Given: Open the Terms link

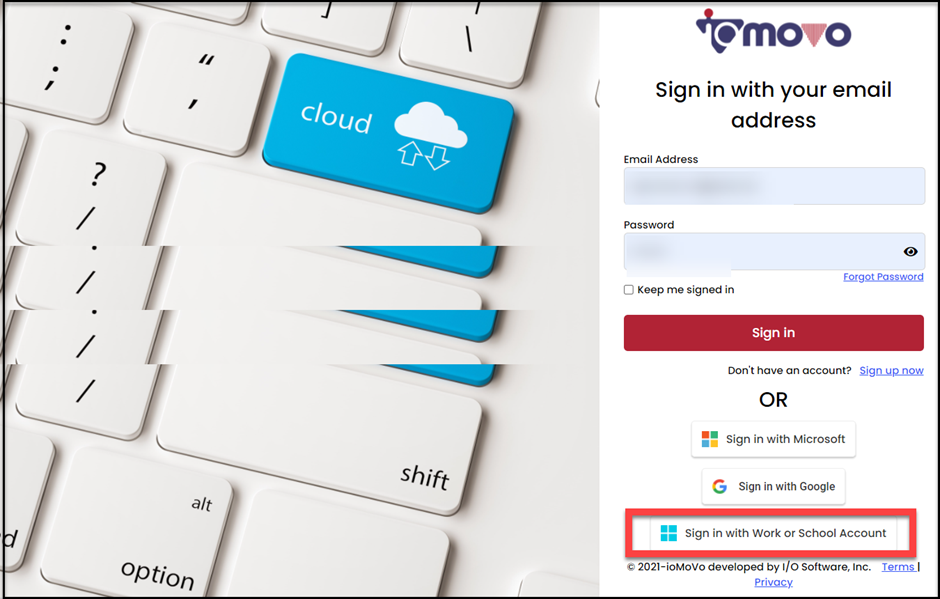Looking at the screenshot, I should click(898, 567).
